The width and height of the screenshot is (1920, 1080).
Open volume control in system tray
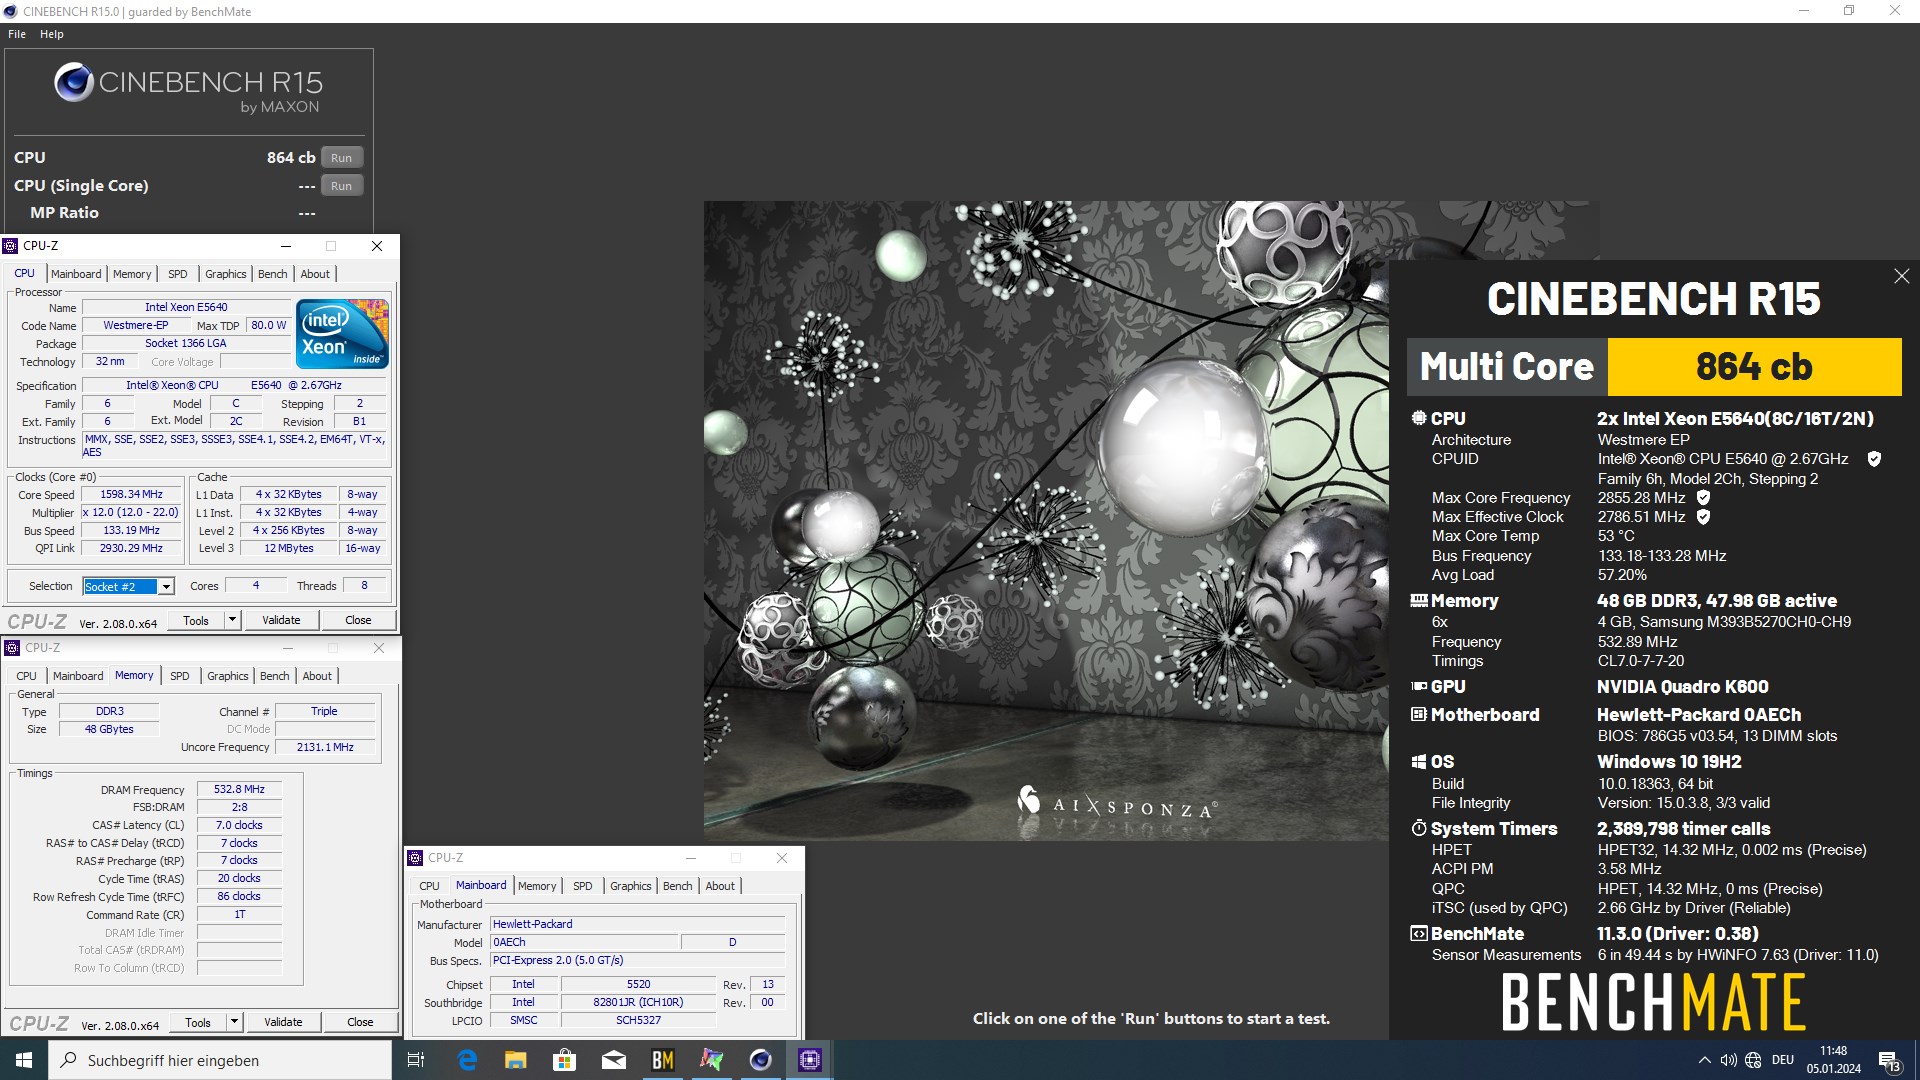click(x=1728, y=1060)
